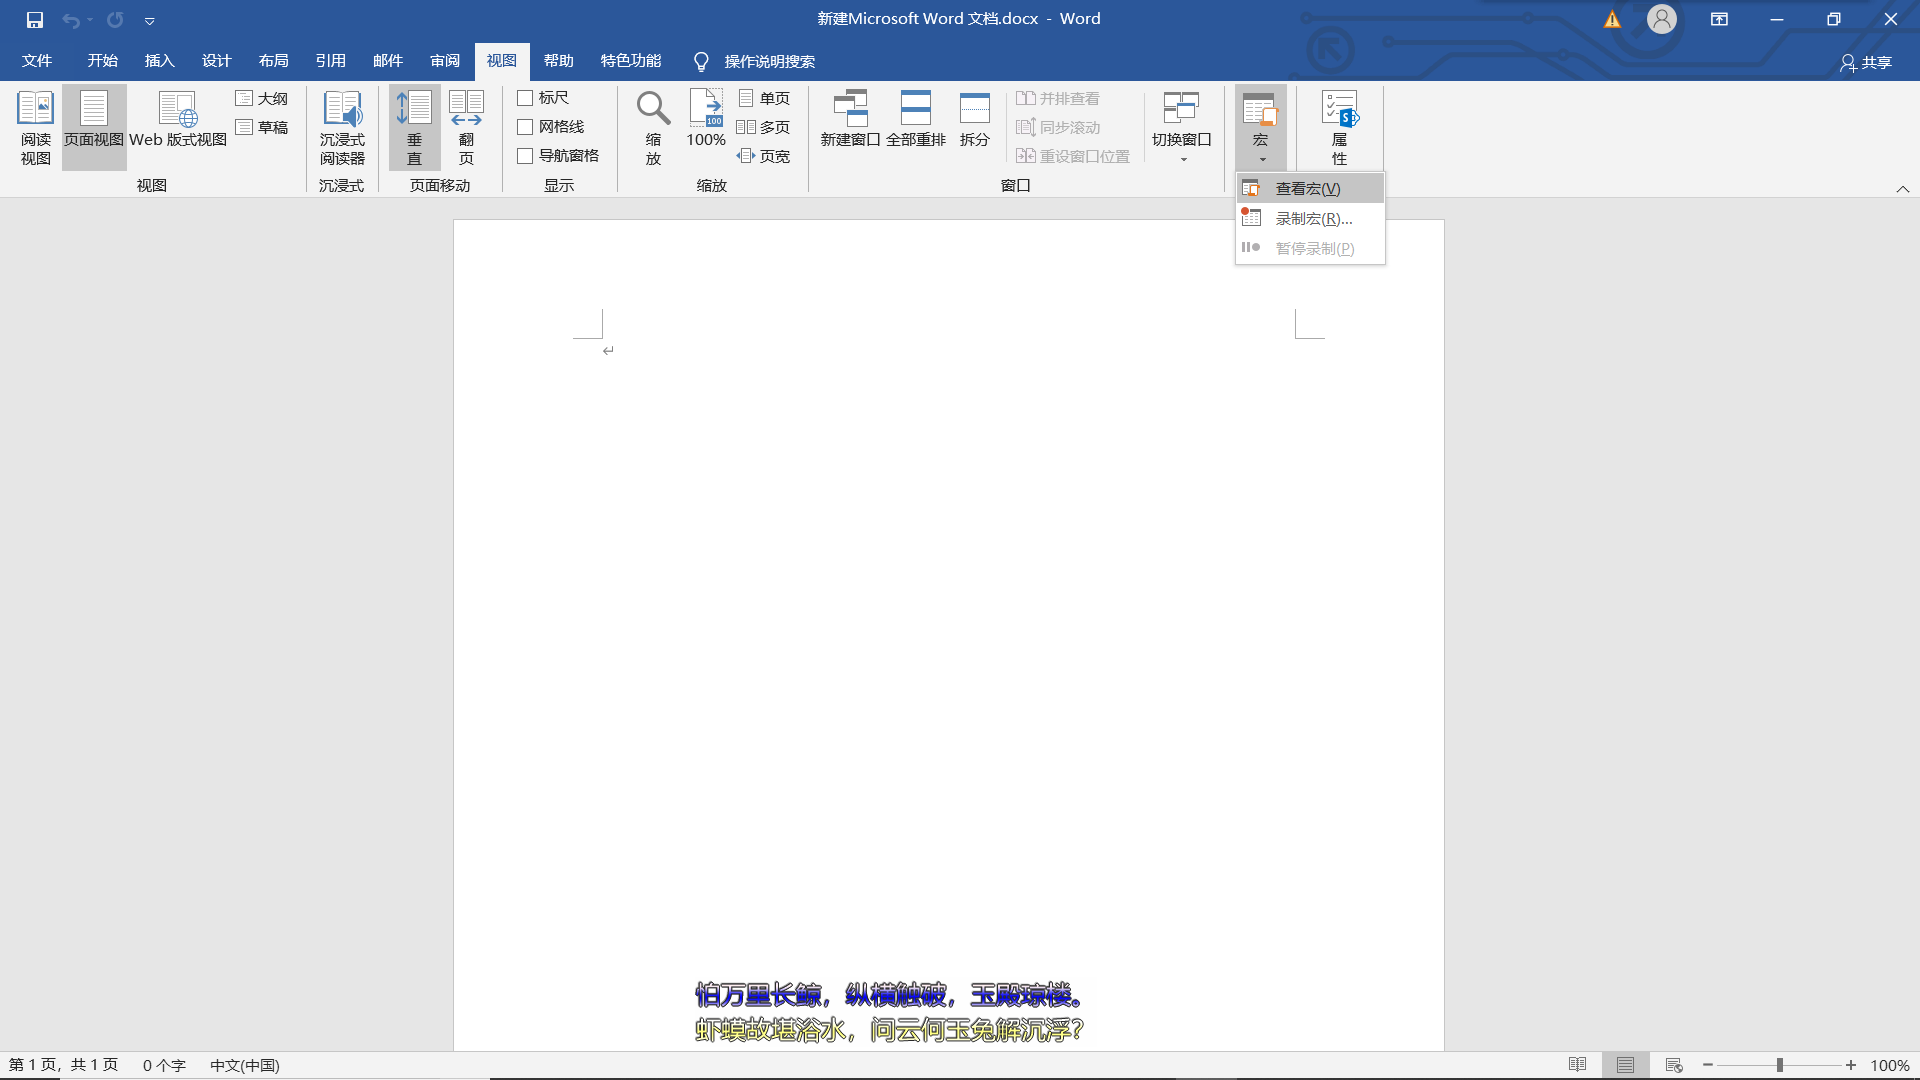Toggle gridlines checkbox
1920x1080 pixels.
pos(525,127)
